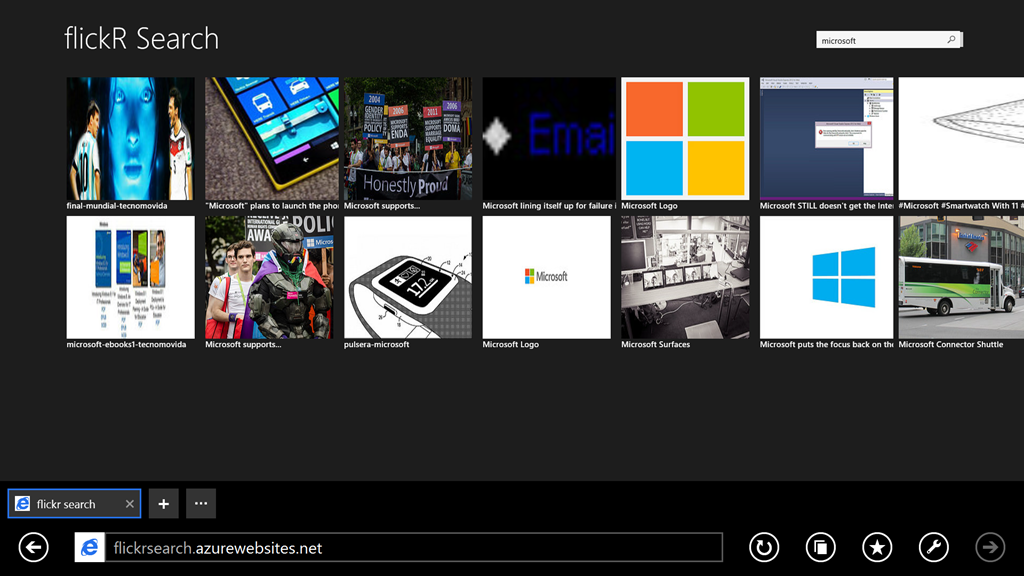
Task: Open microsoft-ebooks1 thumbnail
Action: (x=130, y=277)
